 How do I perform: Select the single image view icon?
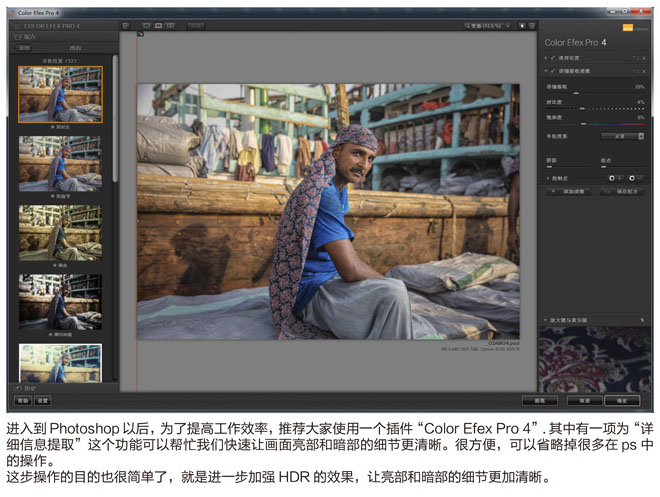point(146,26)
